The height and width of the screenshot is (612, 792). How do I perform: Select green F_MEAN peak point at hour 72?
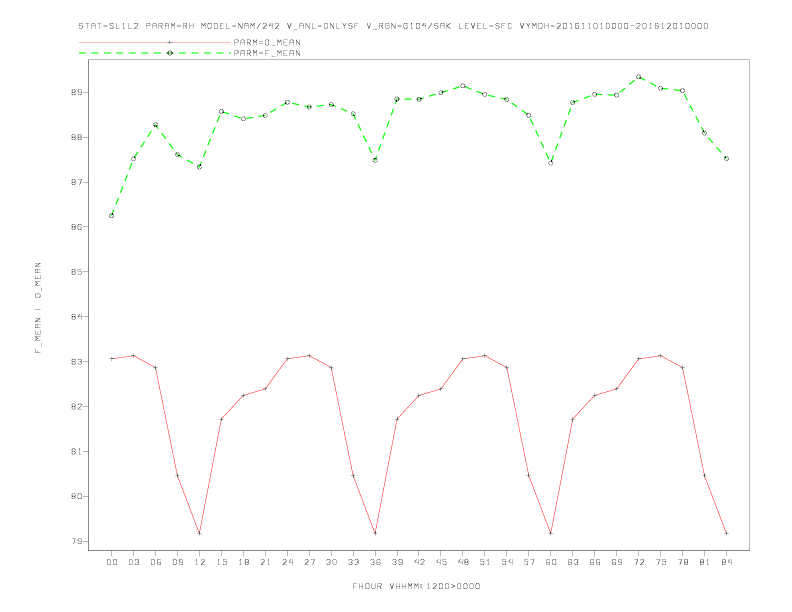click(639, 77)
